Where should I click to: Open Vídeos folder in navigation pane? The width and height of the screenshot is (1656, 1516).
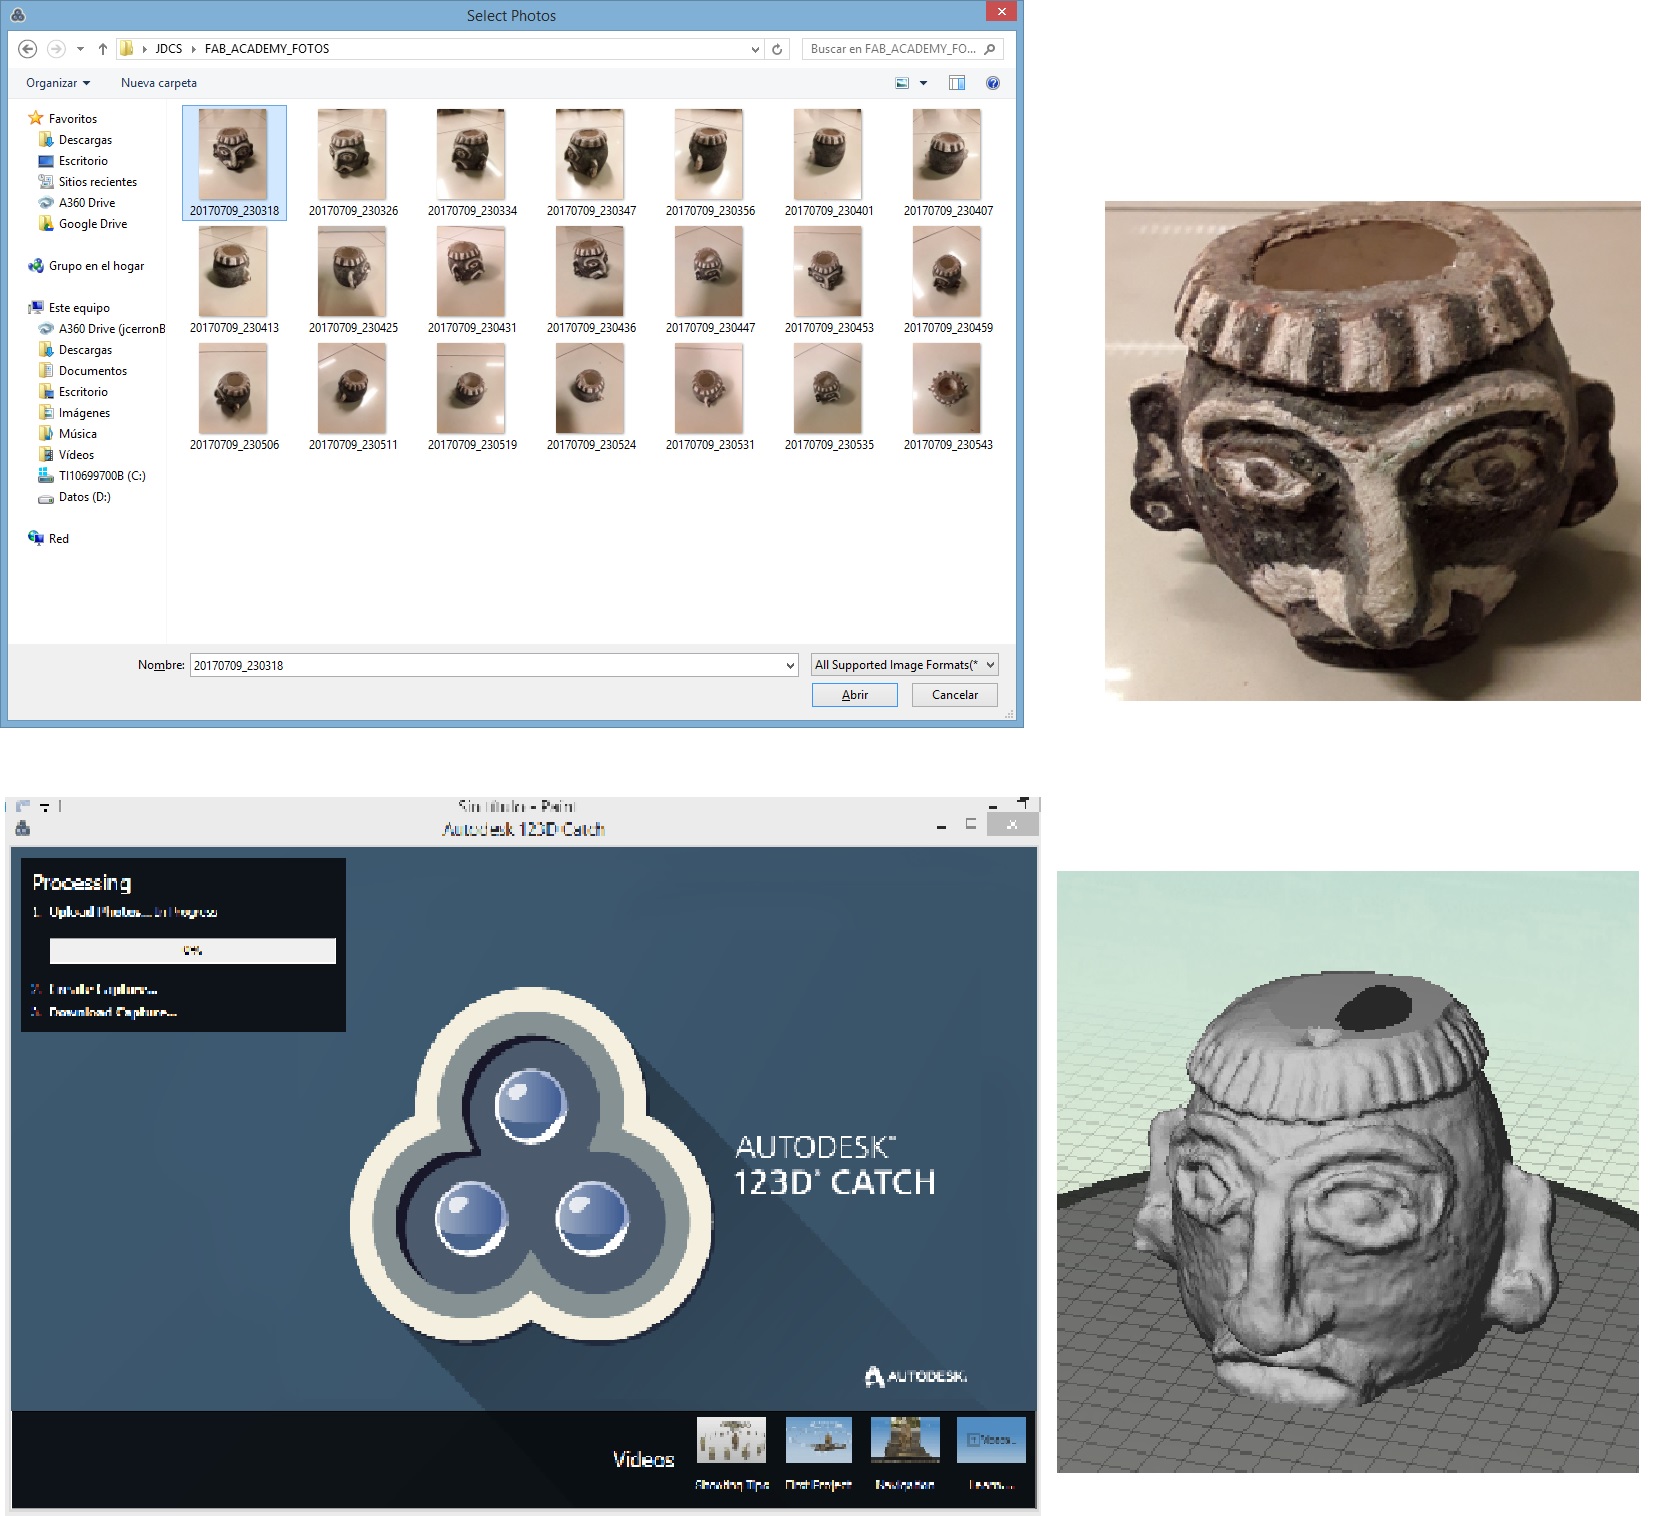point(76,455)
